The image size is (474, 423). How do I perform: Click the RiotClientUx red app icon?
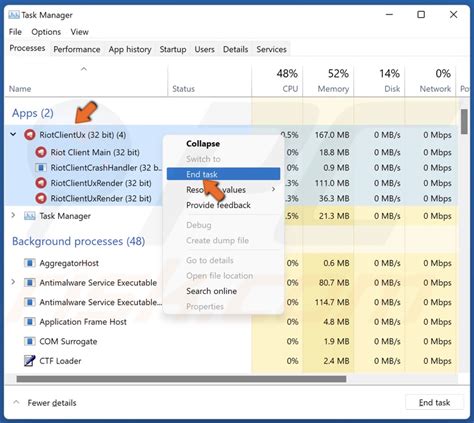pyautogui.click(x=30, y=135)
